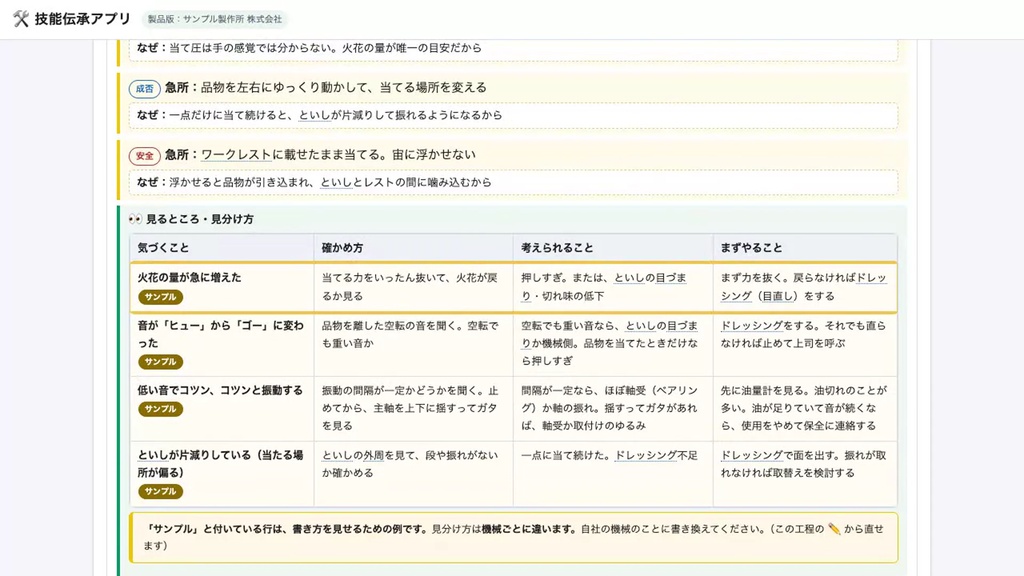This screenshot has height=576, width=1024.
Task: Click サンプル badge under といしが片減りしている row
Action: [x=160, y=491]
